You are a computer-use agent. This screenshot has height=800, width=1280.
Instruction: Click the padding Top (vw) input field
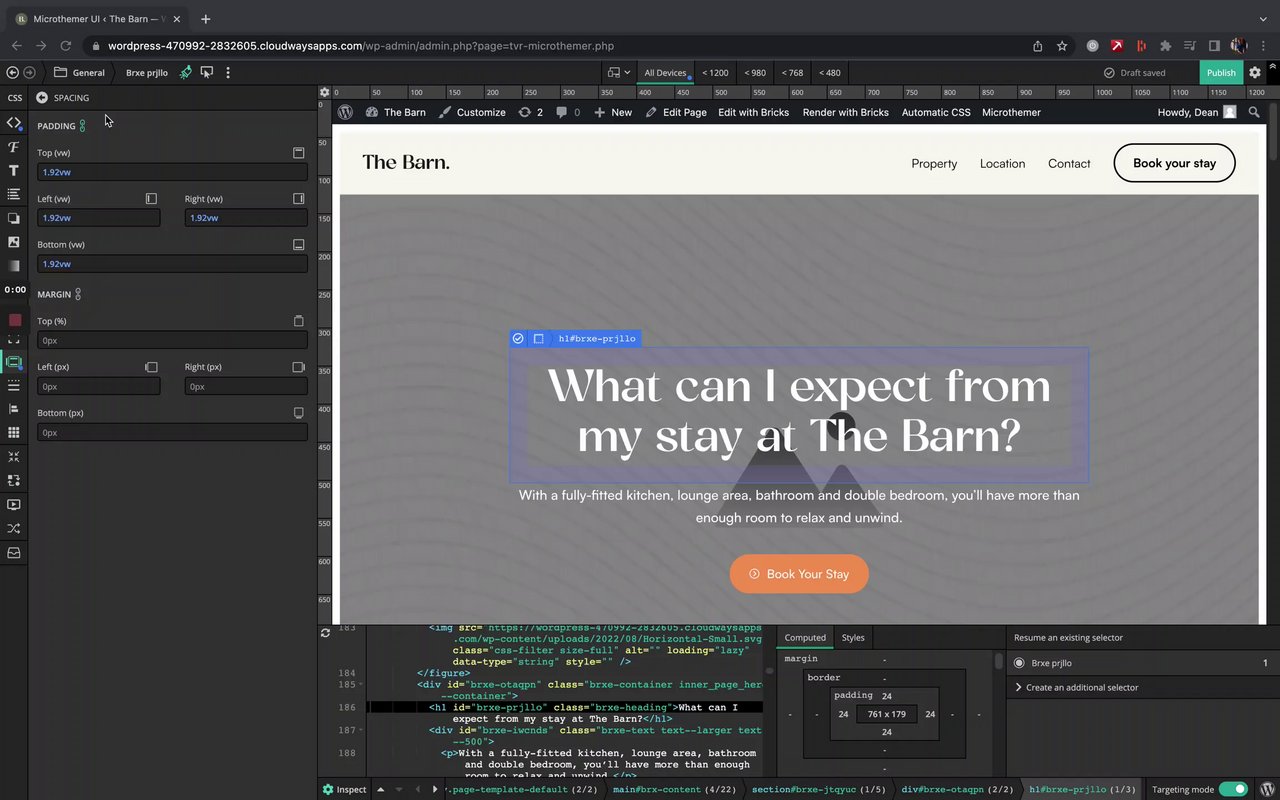tap(172, 172)
